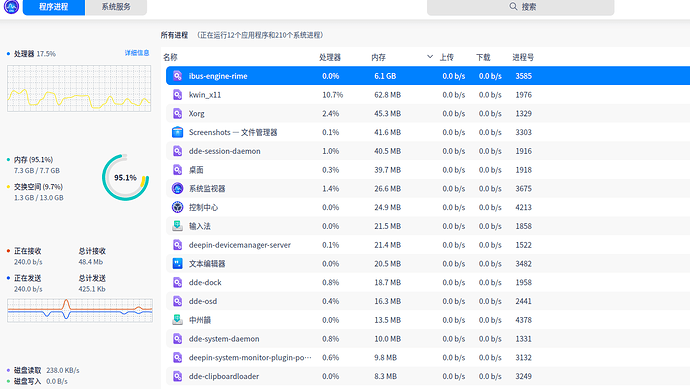Viewport: 690px width, 389px height.
Task: Select the dde-osd process name
Action: pyautogui.click(x=203, y=301)
